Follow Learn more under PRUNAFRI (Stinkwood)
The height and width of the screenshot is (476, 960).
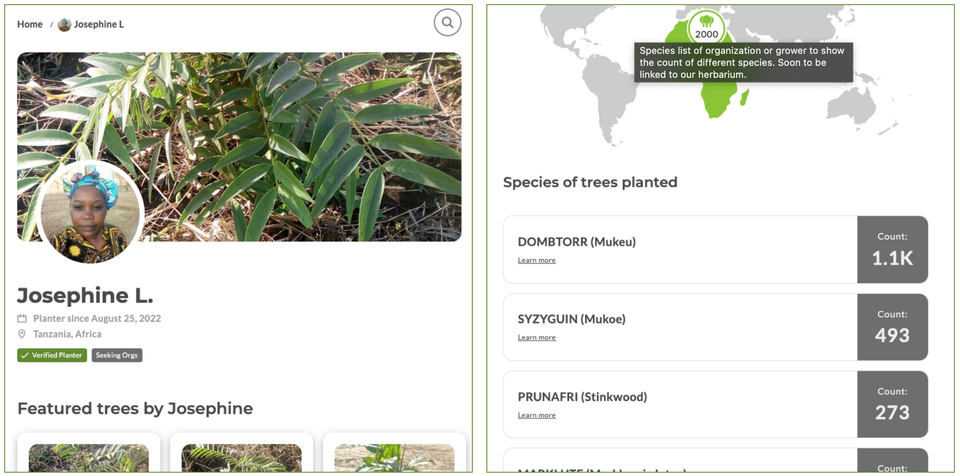click(537, 415)
